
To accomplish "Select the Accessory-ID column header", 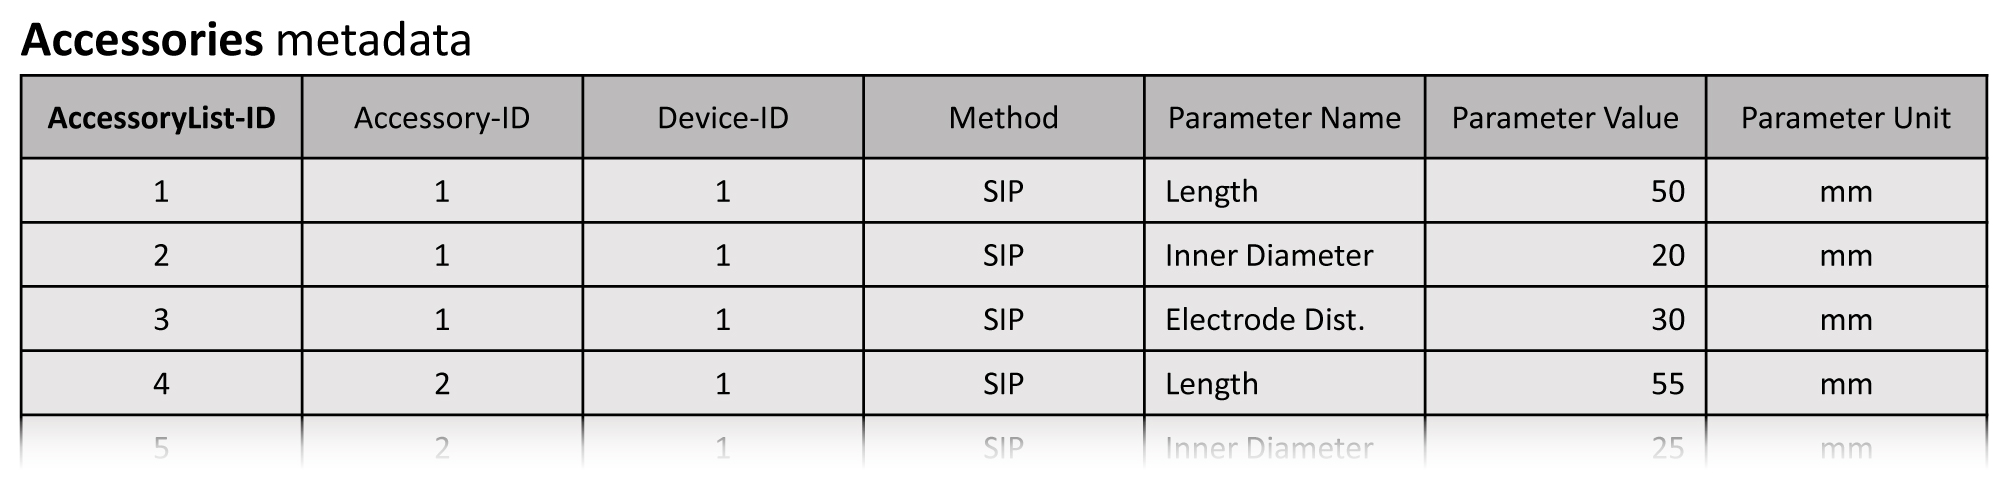I will coord(442,118).
